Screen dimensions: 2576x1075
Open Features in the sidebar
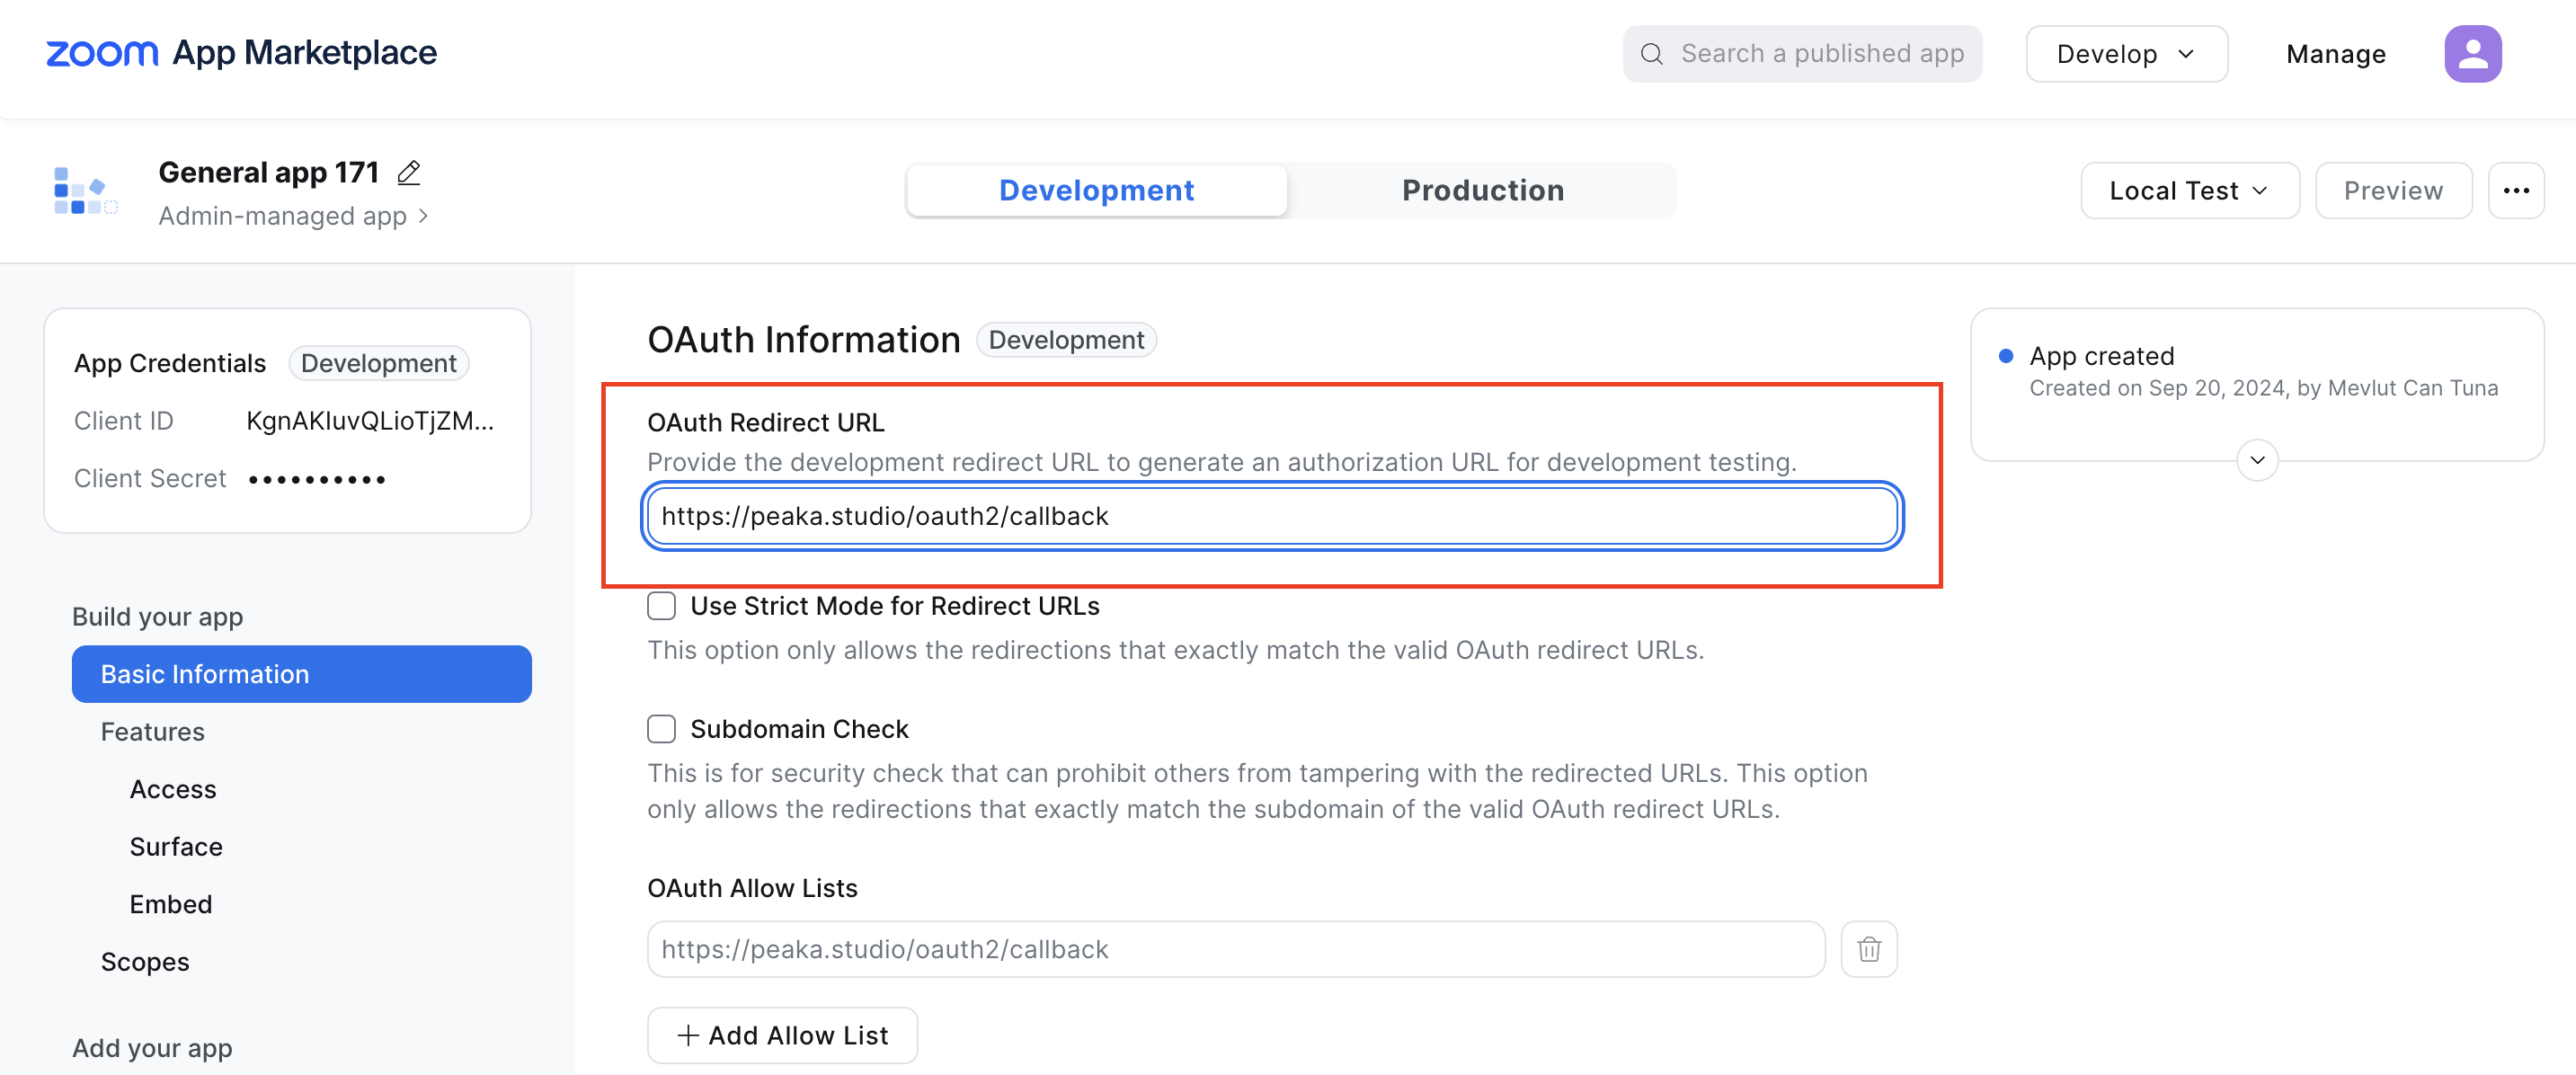[152, 732]
